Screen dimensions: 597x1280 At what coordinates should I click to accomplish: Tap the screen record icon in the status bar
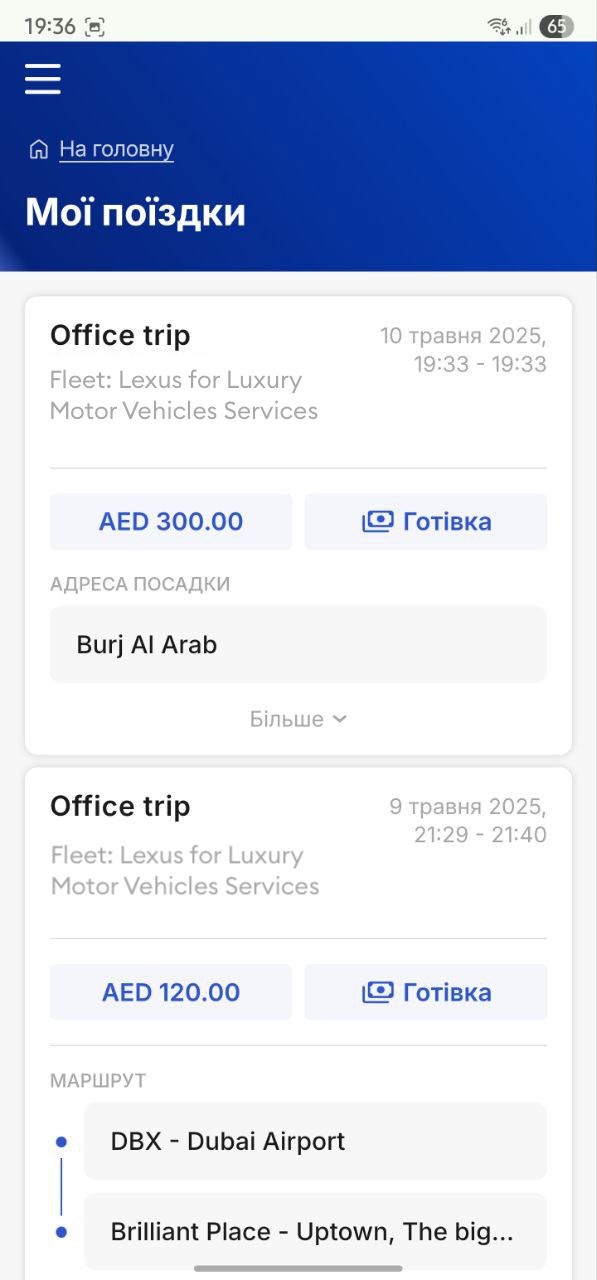[95, 27]
